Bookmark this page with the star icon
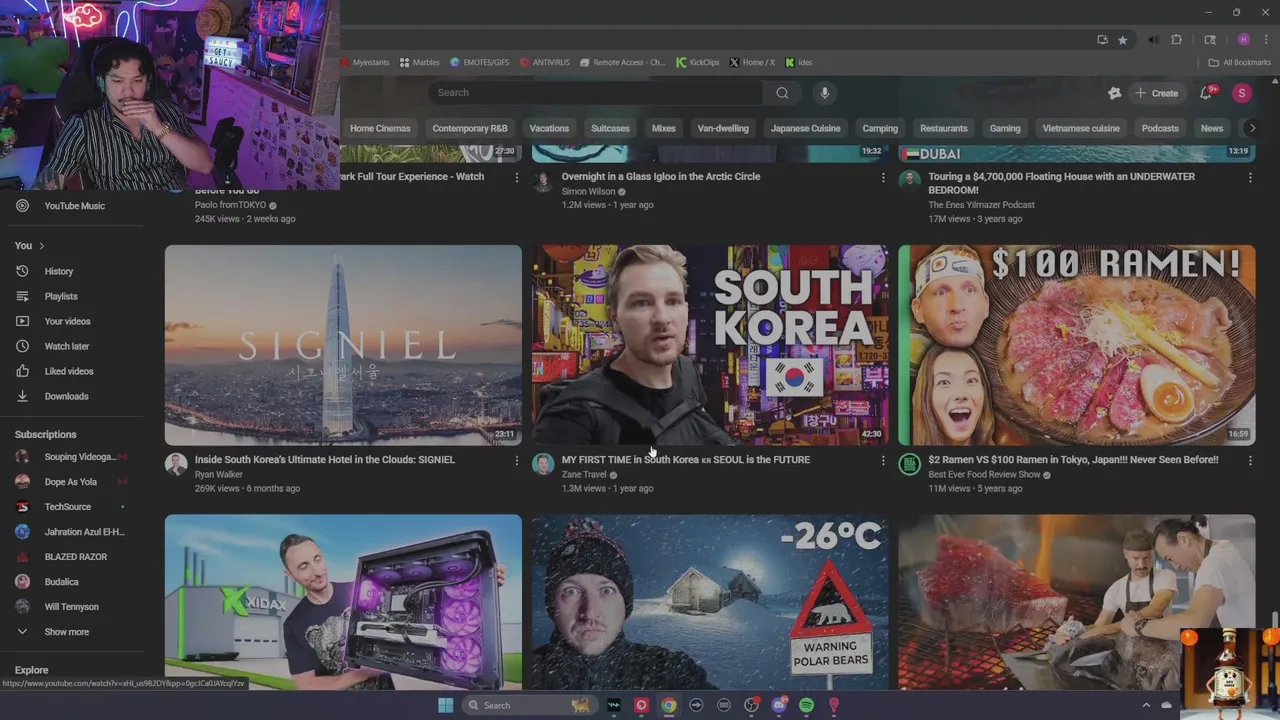This screenshot has height=720, width=1280. click(x=1123, y=40)
